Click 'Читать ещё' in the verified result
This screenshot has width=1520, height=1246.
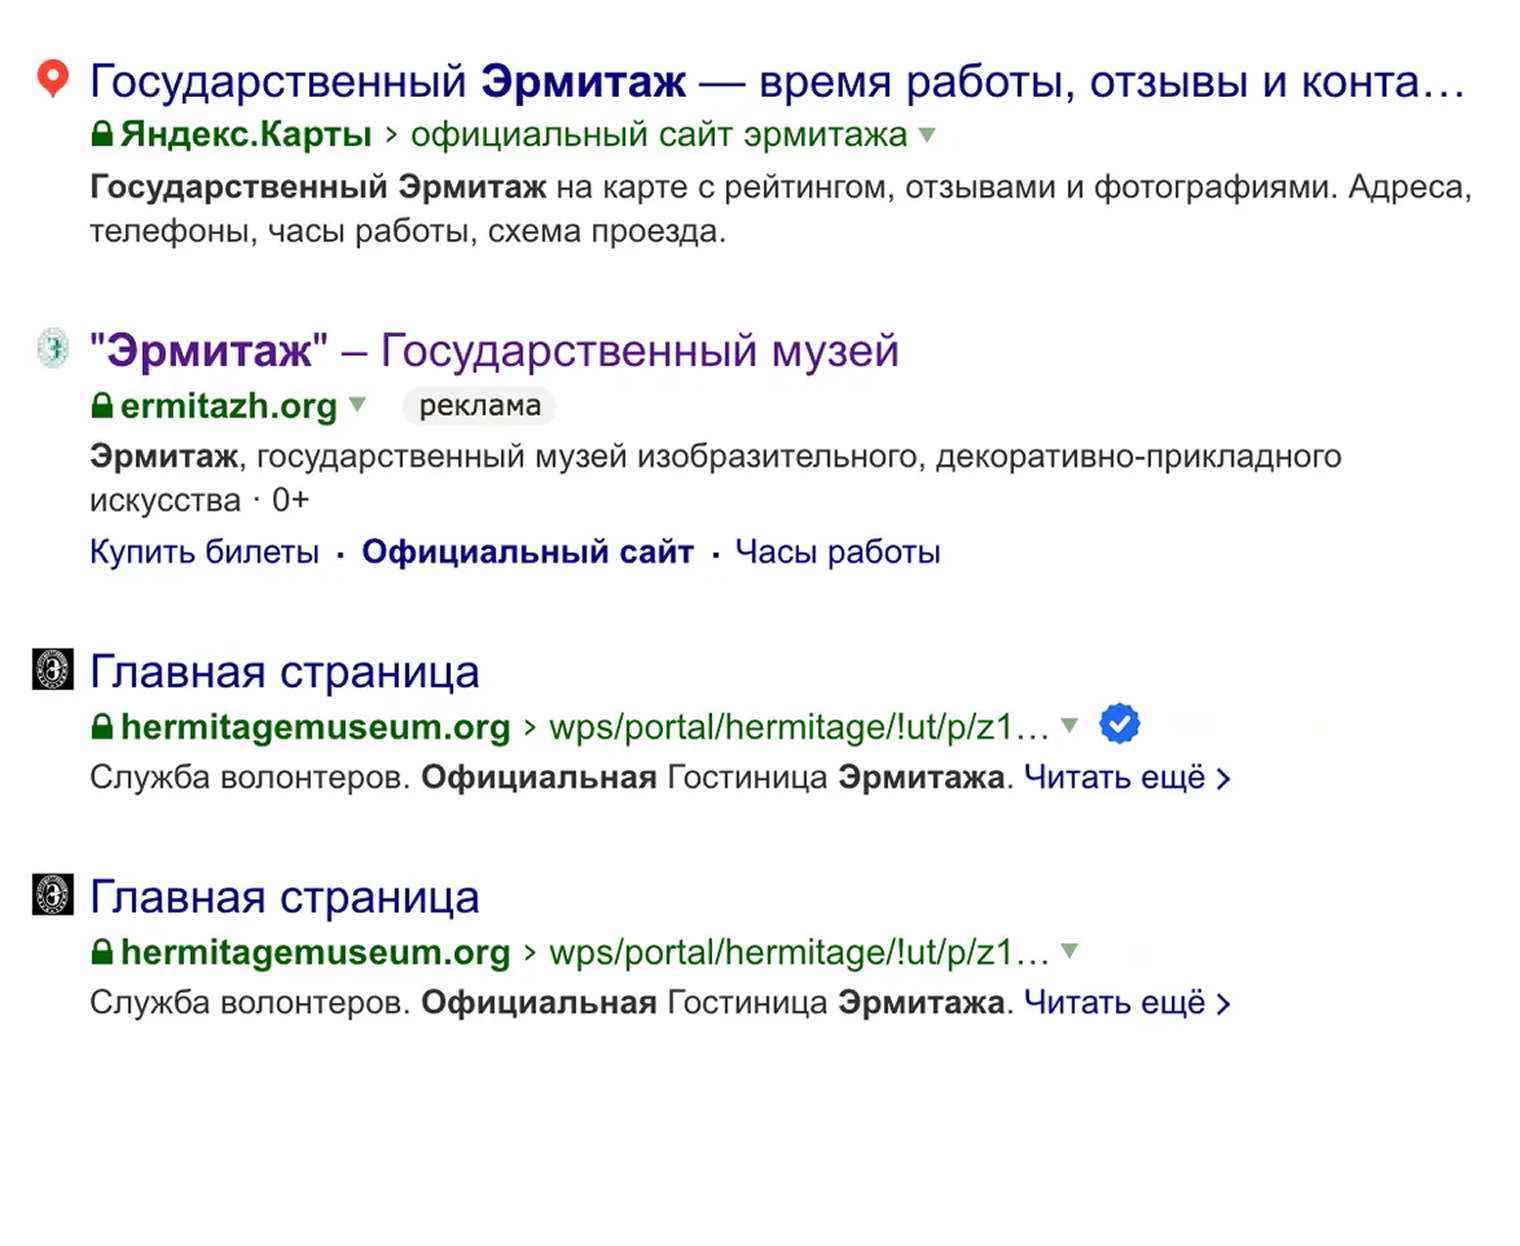(x=1127, y=778)
